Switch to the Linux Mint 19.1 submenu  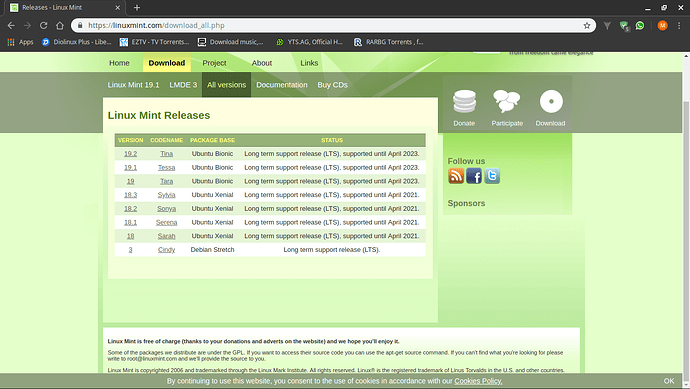pyautogui.click(x=133, y=84)
